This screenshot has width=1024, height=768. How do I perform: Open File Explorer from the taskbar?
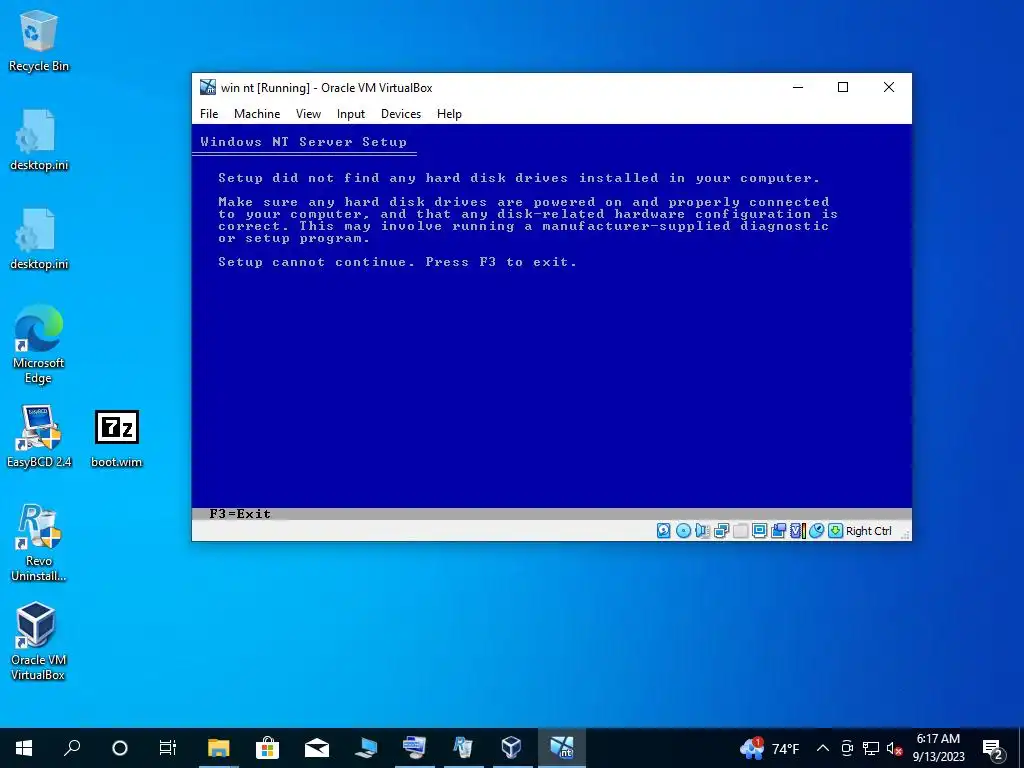(219, 748)
